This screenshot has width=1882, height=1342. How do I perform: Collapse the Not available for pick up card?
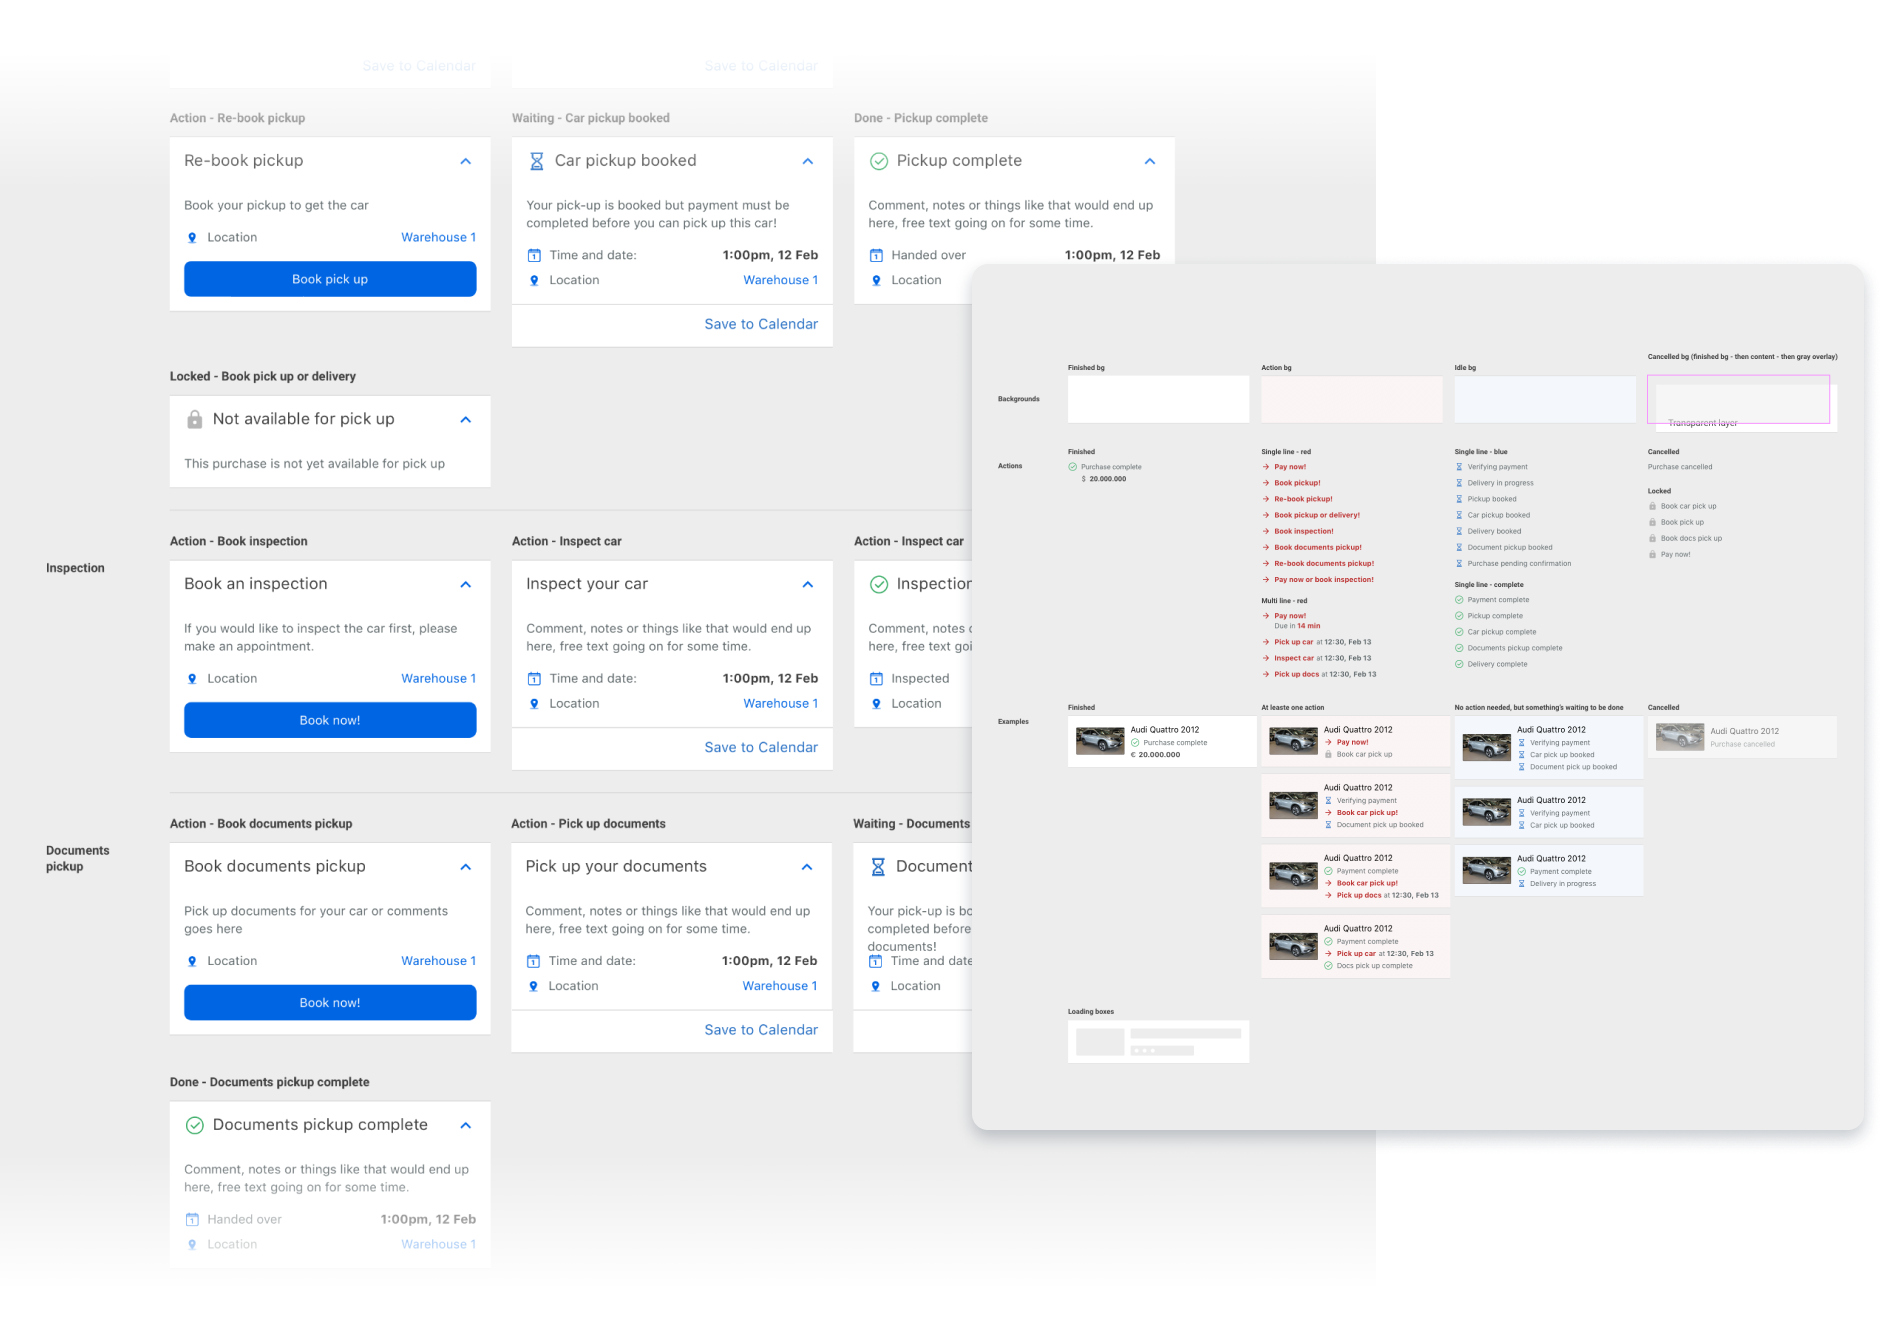[x=466, y=420]
